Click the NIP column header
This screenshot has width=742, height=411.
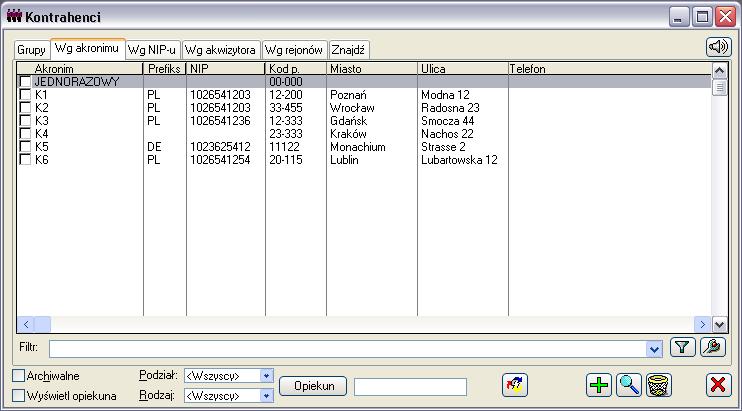(226, 69)
